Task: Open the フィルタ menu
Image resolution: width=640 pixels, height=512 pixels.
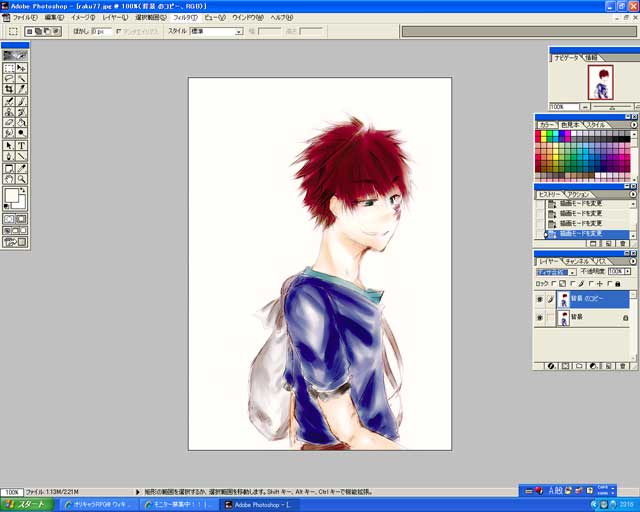Action: [185, 18]
